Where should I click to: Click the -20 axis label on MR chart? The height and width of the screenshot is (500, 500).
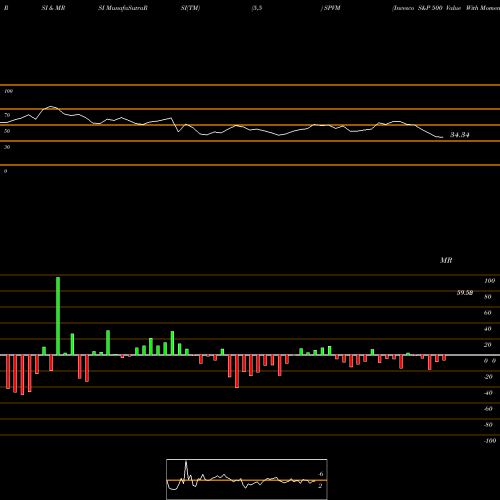point(488,377)
